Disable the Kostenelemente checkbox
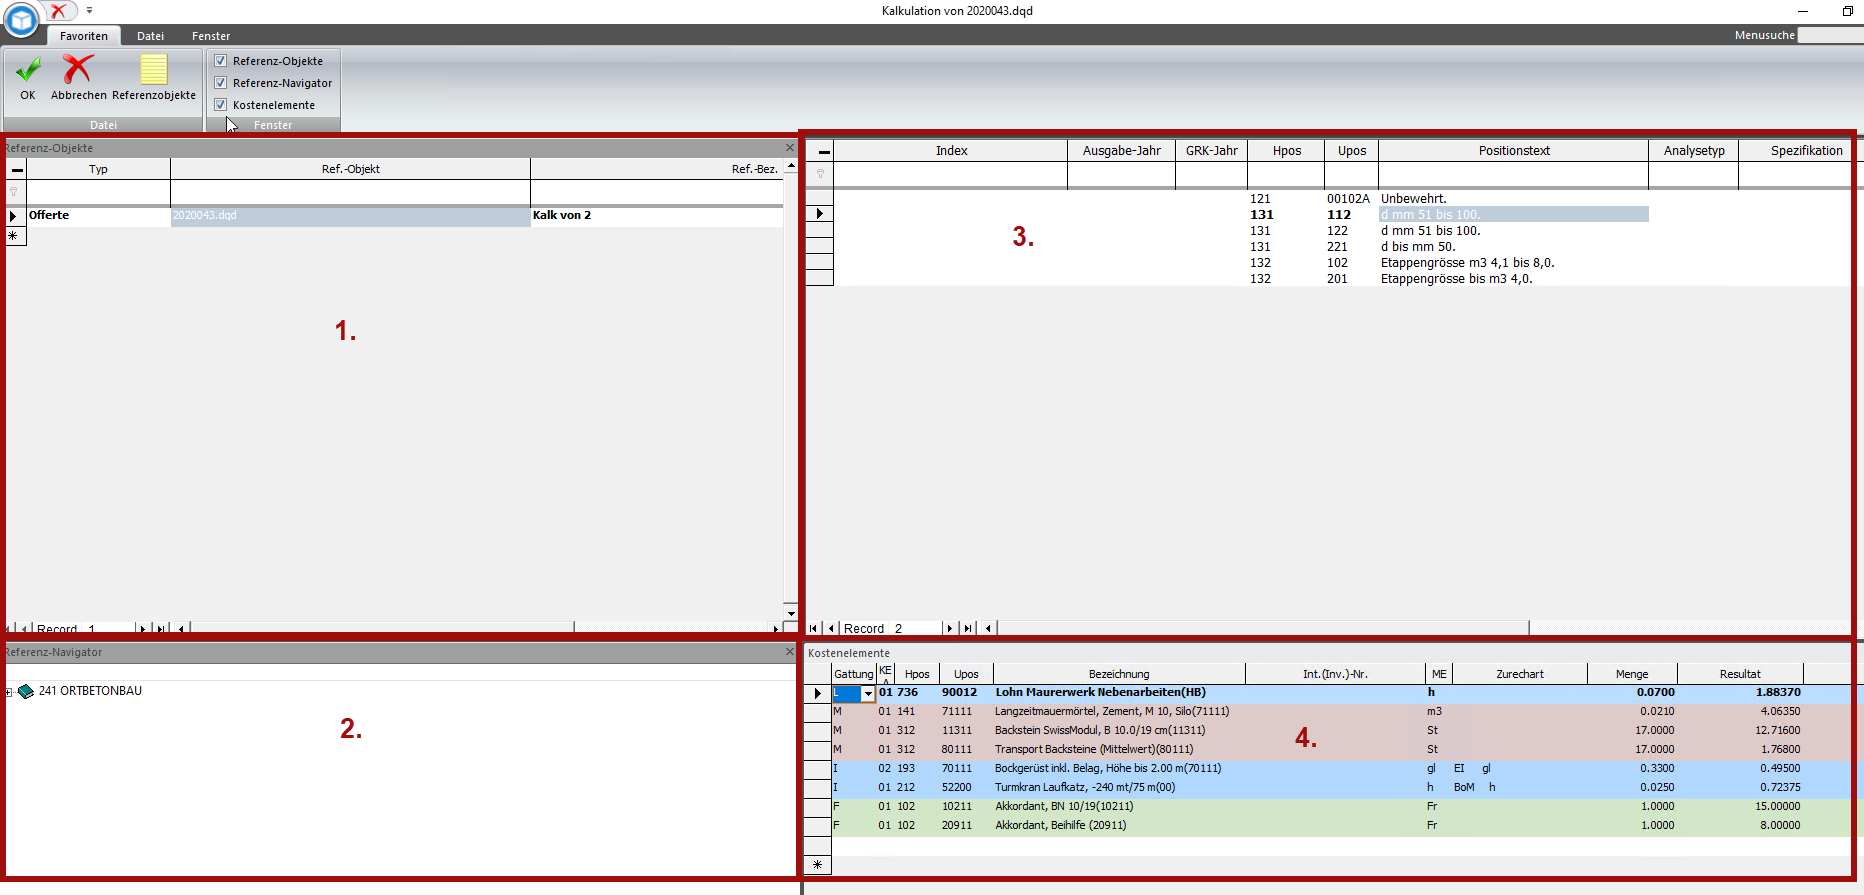Image resolution: width=1864 pixels, height=895 pixels. point(221,105)
